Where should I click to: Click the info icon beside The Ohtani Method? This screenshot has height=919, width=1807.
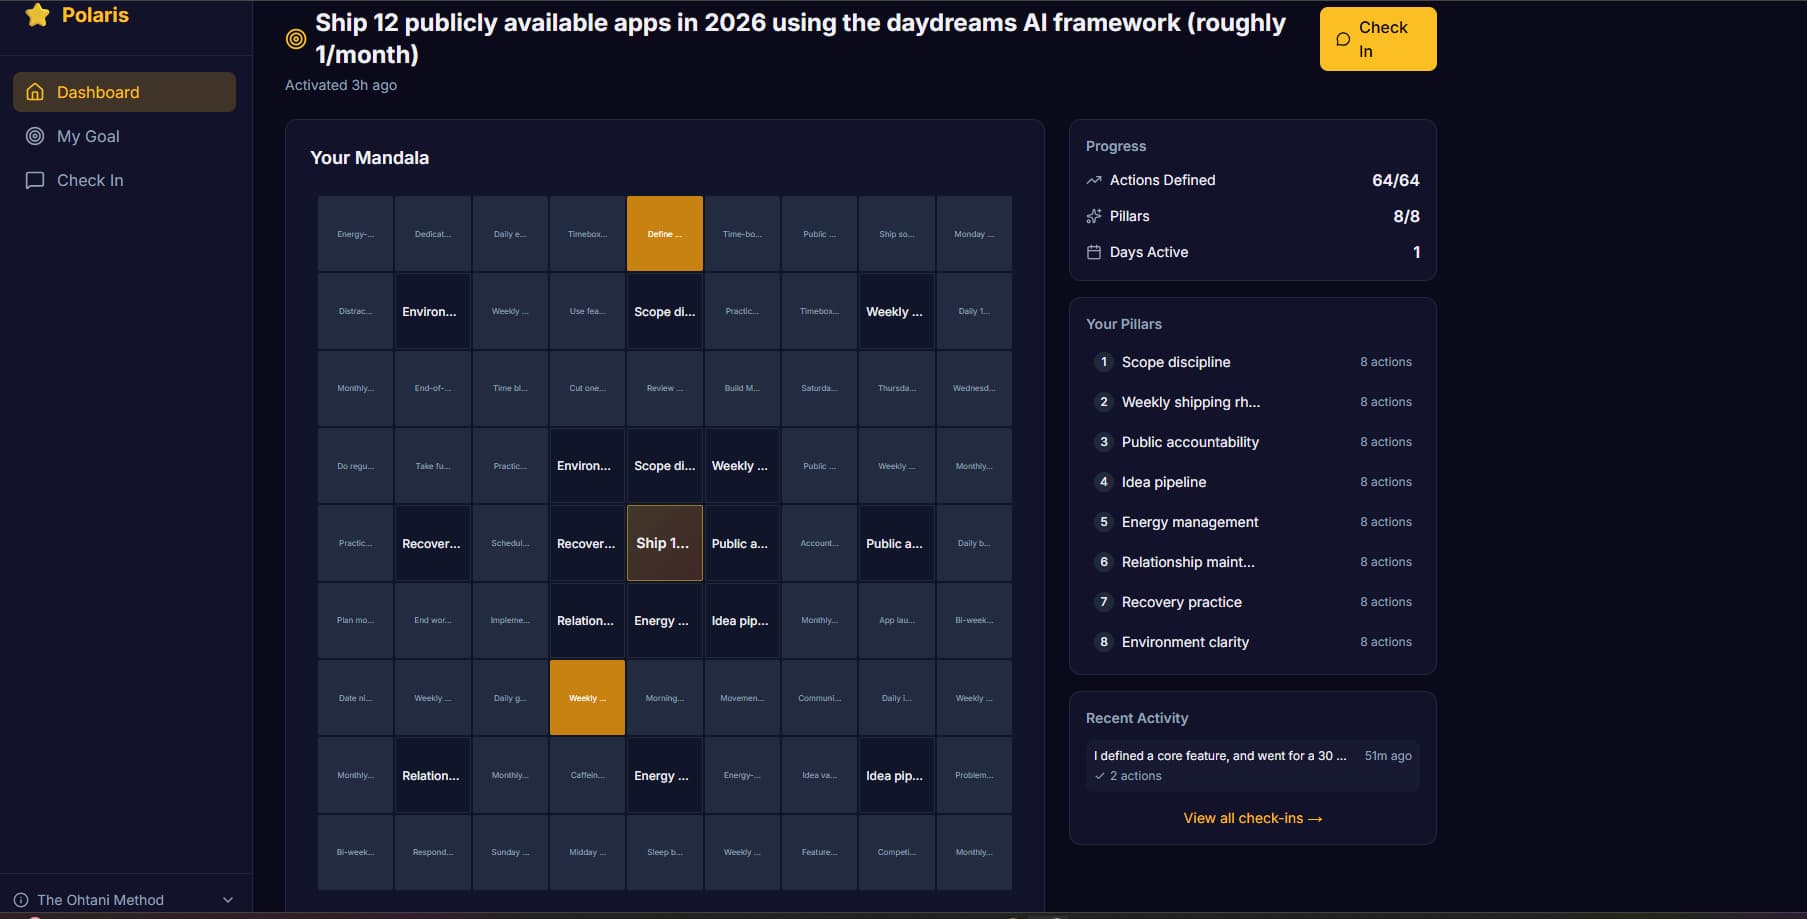(21, 900)
